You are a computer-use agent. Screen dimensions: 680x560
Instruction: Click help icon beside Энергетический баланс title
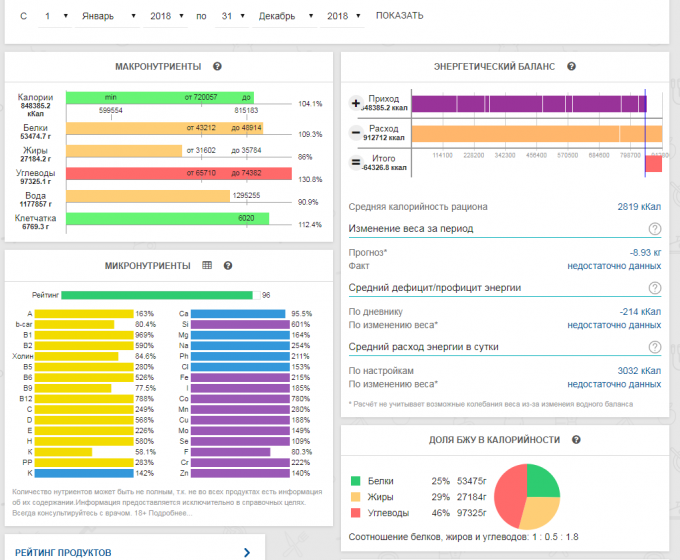coord(572,66)
